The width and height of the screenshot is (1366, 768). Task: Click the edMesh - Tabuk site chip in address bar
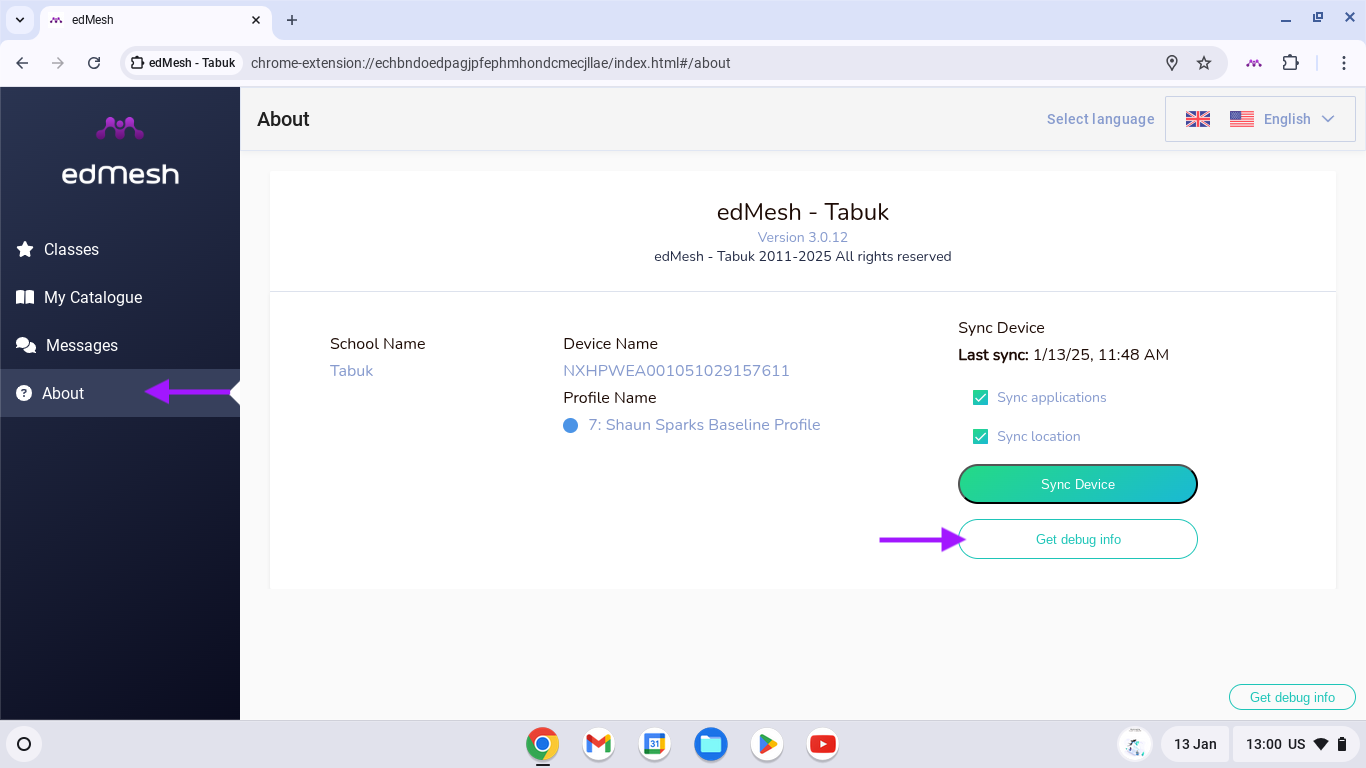click(x=183, y=63)
